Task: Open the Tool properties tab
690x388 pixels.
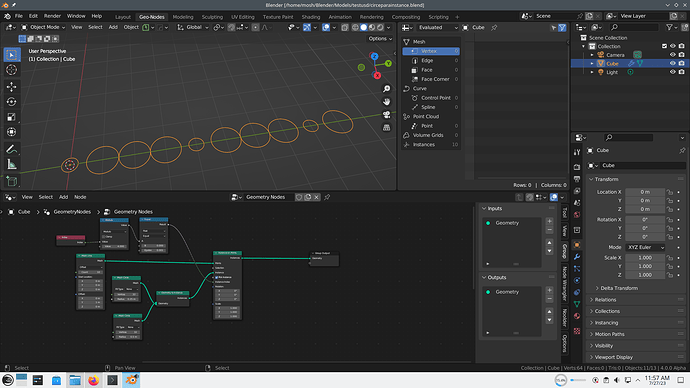Action: coord(577,152)
